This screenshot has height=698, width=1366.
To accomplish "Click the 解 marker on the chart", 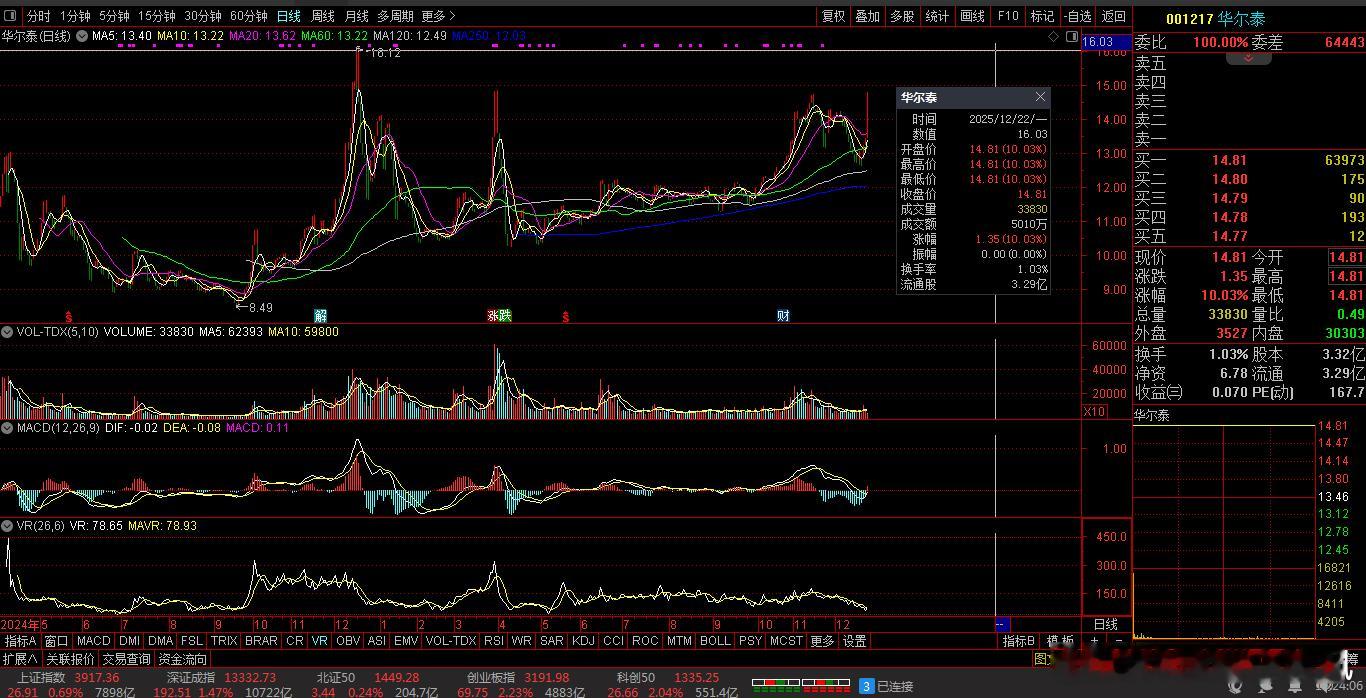I will coord(320,316).
